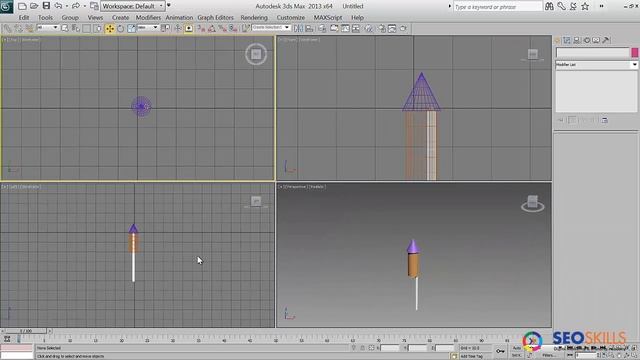Open the Tools menu
This screenshot has height=360, width=640.
coord(45,18)
